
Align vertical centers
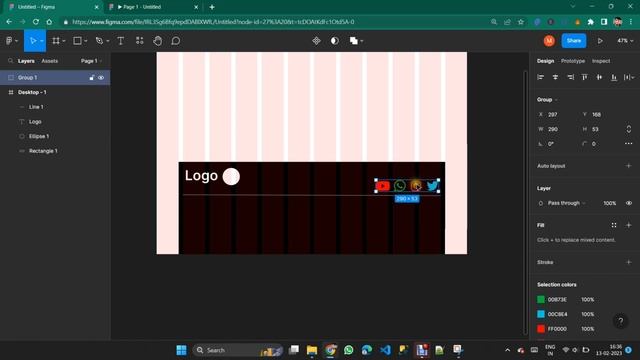[599, 77]
